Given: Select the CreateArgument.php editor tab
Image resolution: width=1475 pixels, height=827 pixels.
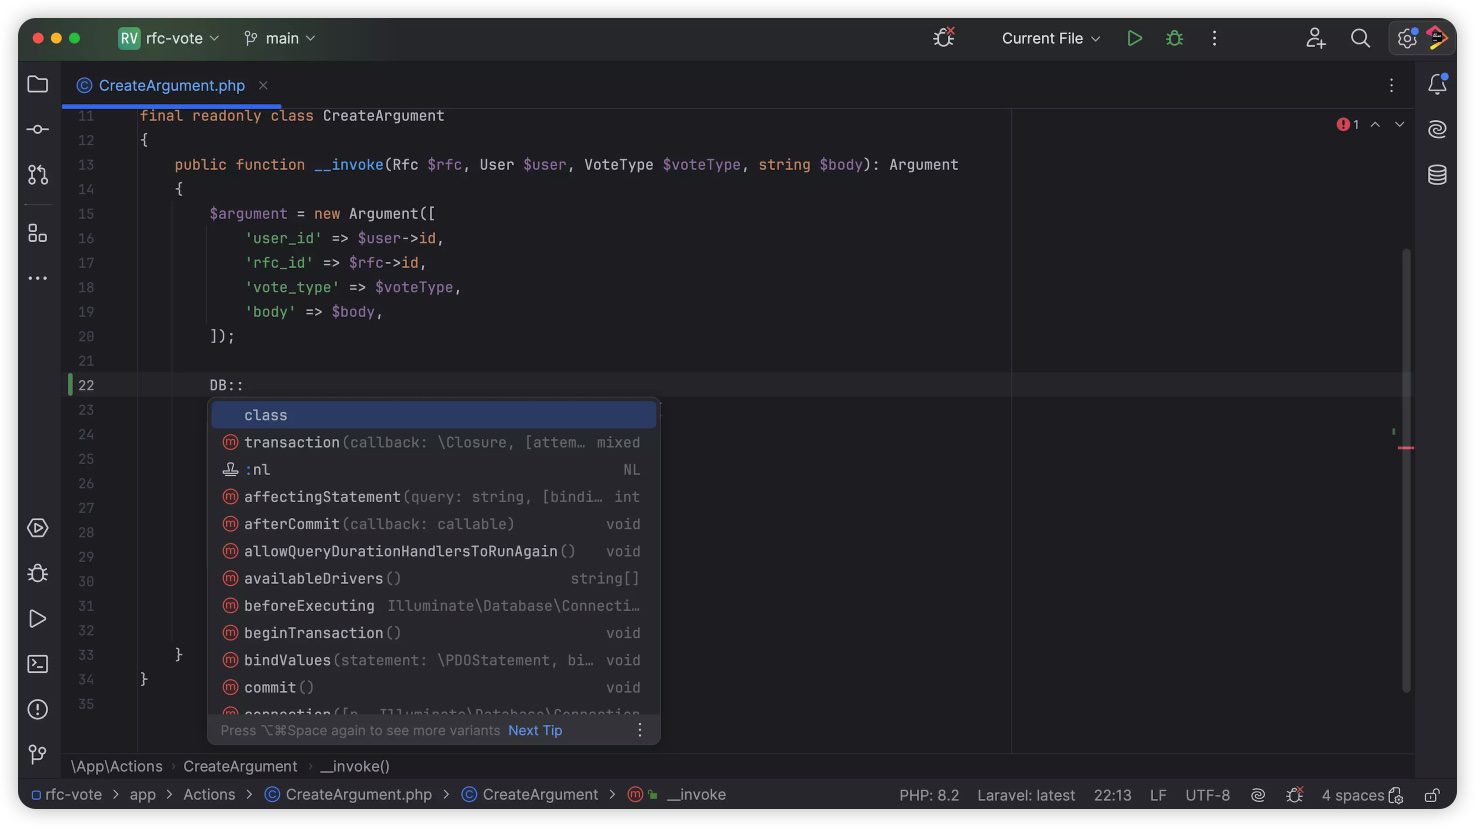Looking at the screenshot, I should 171,86.
